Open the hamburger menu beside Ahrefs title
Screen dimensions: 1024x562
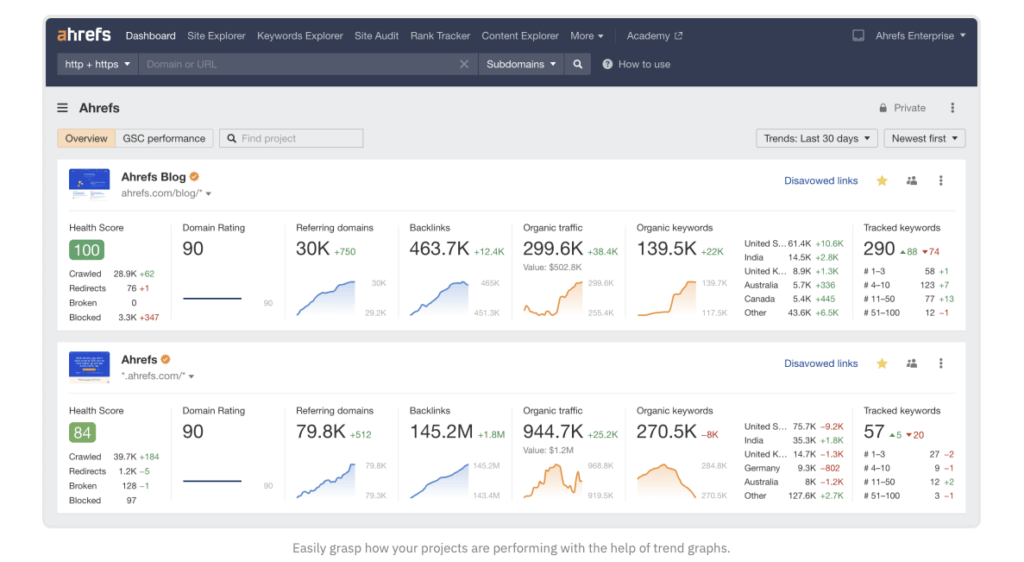(x=63, y=108)
